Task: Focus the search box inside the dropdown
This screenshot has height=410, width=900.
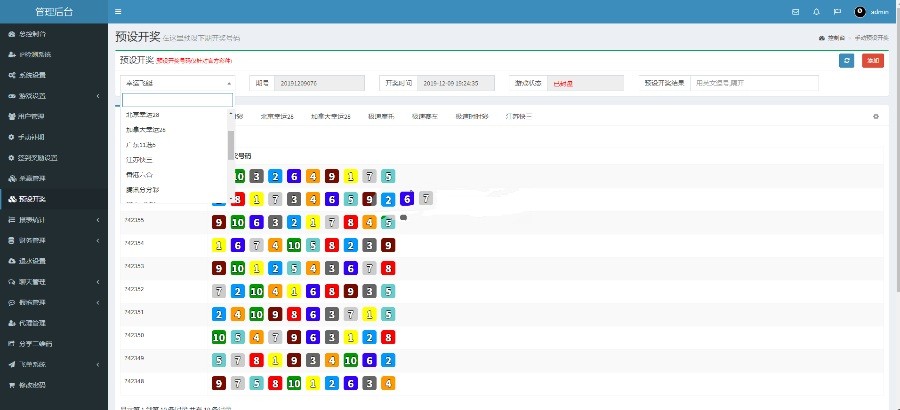Action: click(177, 100)
